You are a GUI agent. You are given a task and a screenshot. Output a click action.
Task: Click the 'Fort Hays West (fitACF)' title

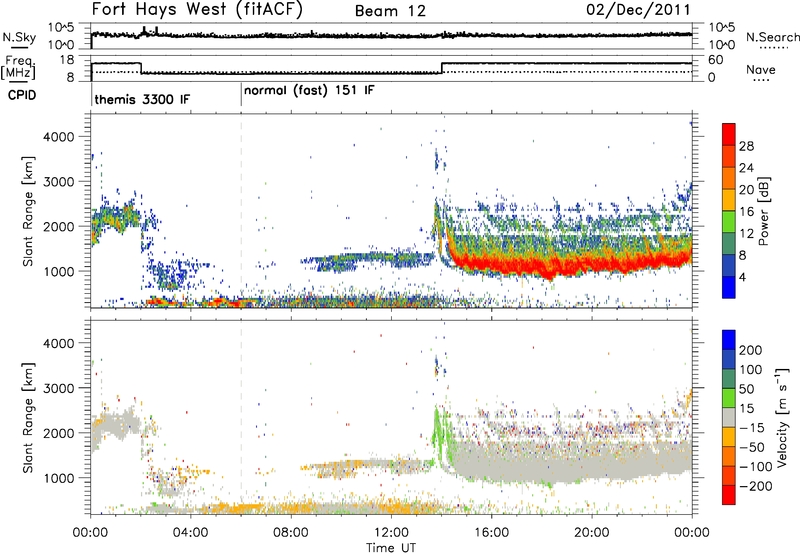pos(197,10)
